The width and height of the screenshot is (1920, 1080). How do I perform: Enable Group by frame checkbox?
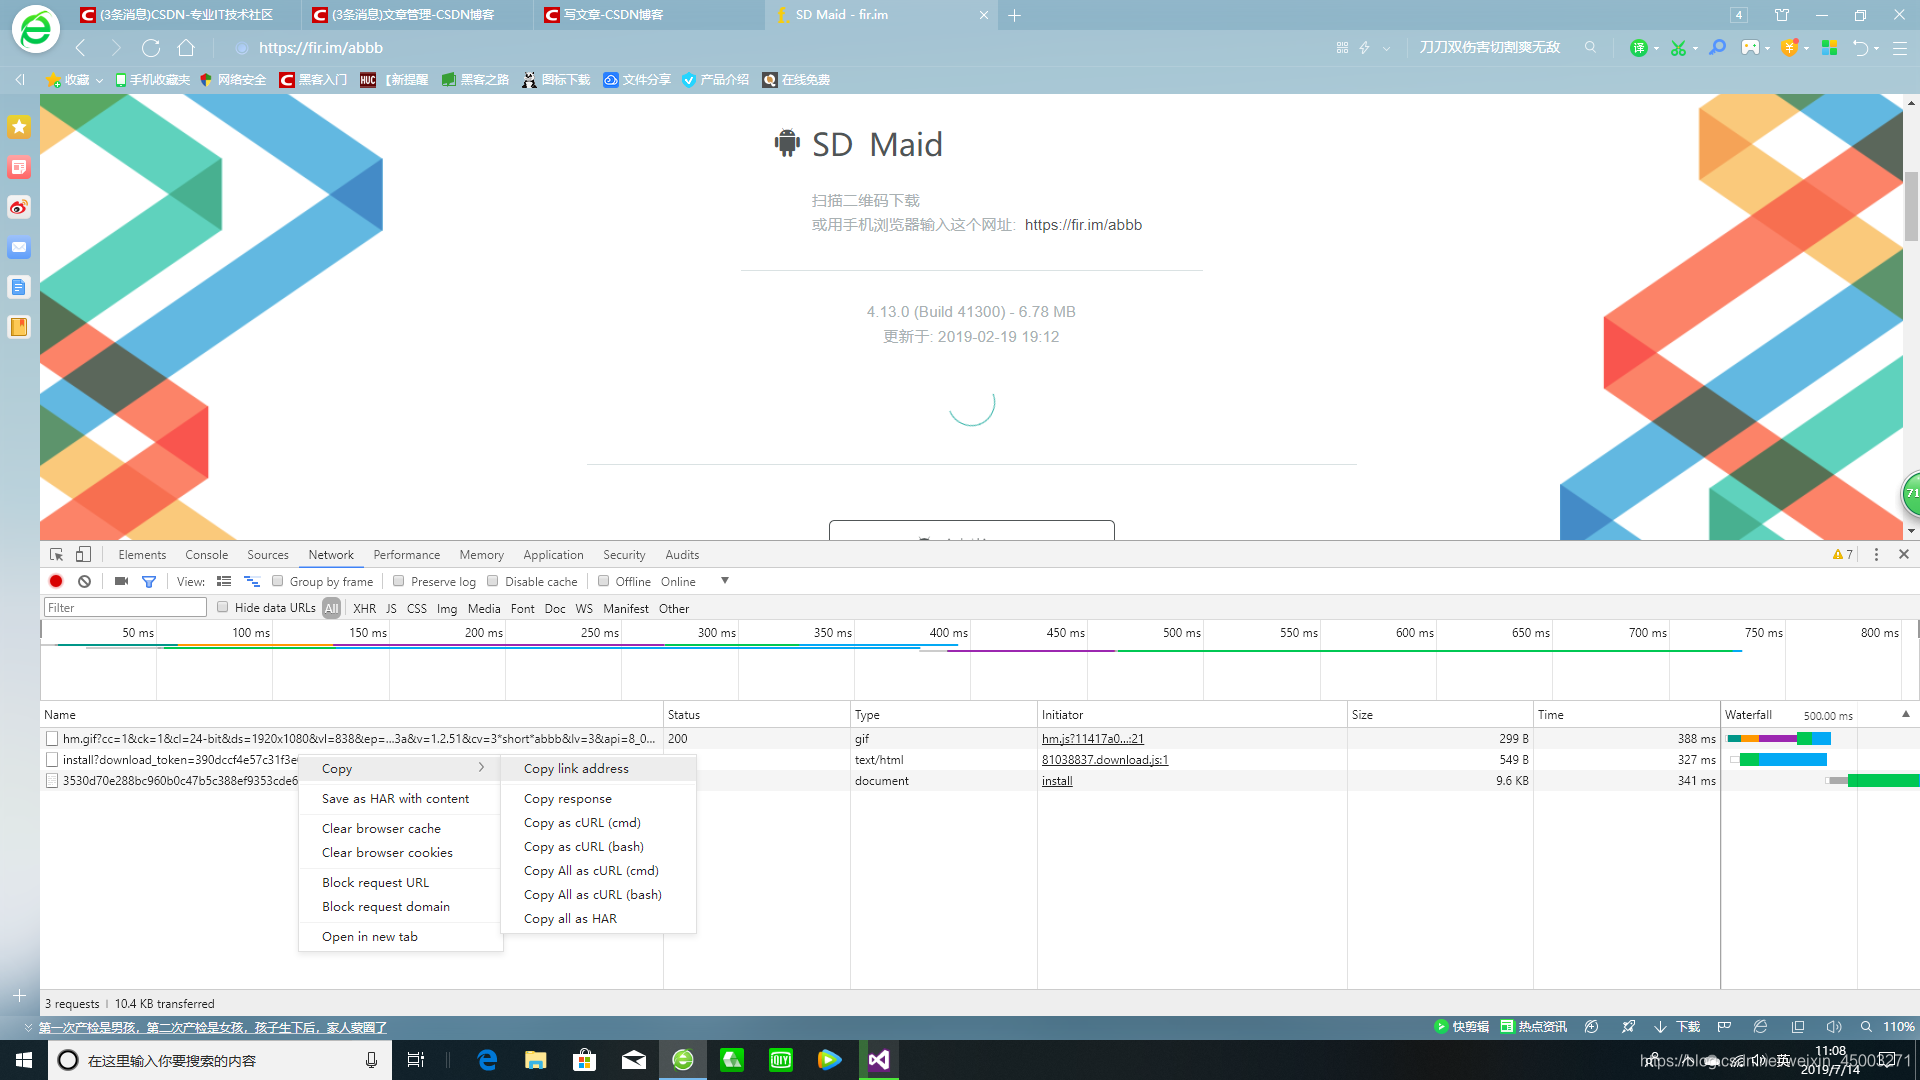[x=278, y=581]
